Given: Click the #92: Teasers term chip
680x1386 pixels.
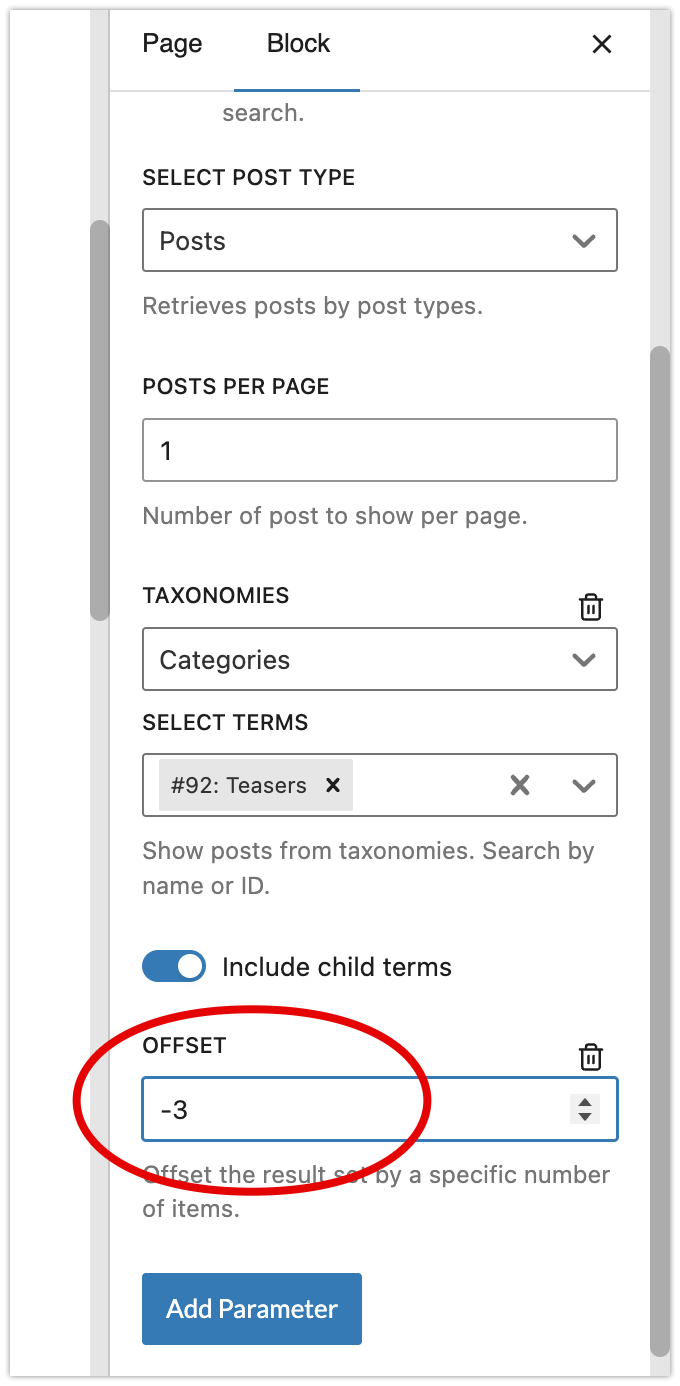Looking at the screenshot, I should [239, 785].
